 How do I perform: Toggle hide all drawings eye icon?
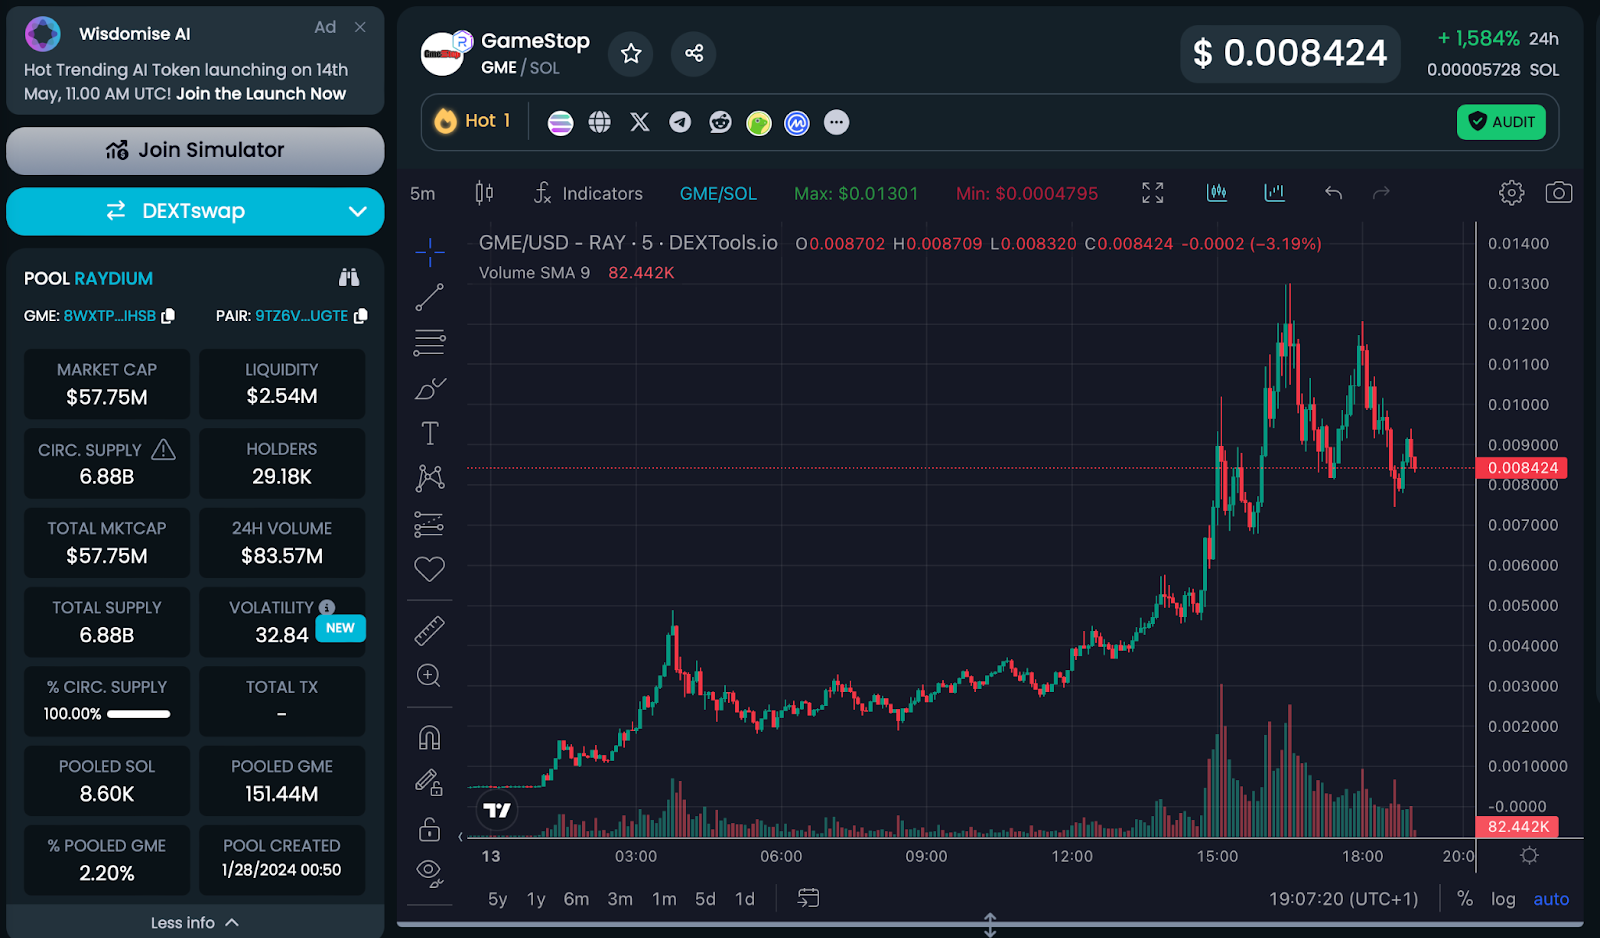[x=430, y=874]
